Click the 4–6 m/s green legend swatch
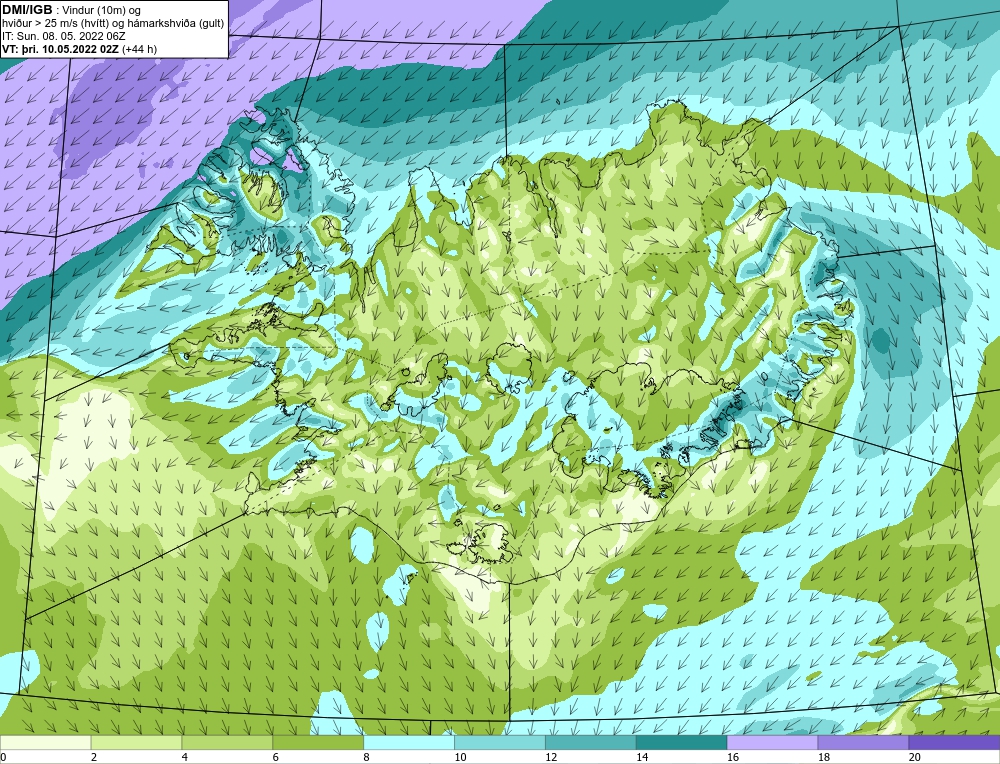Viewport: 1000px width, 764px height. (227, 742)
